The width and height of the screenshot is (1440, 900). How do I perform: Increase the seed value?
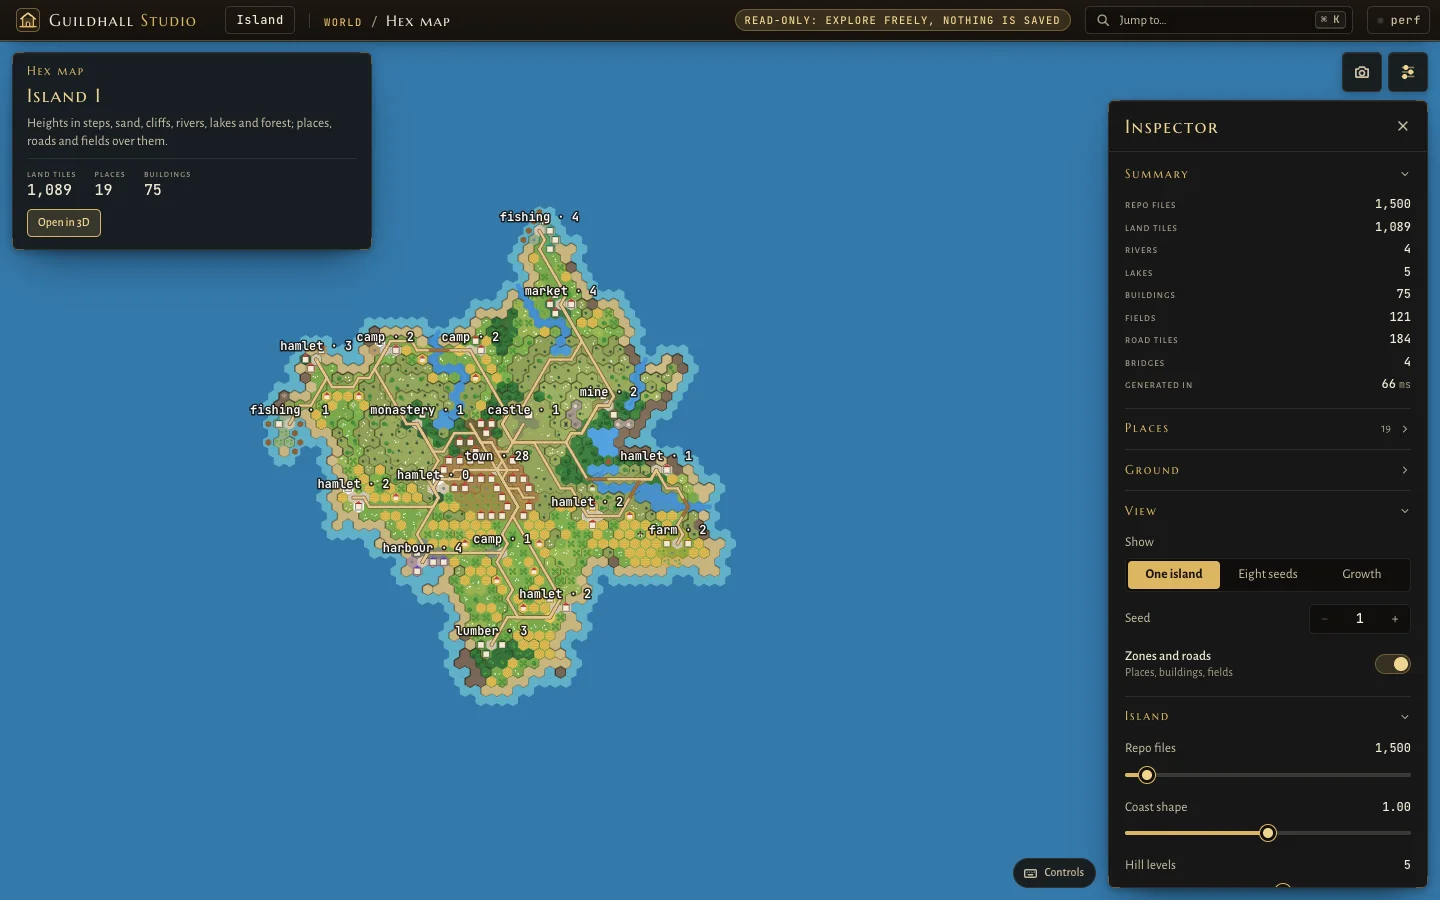coord(1395,619)
